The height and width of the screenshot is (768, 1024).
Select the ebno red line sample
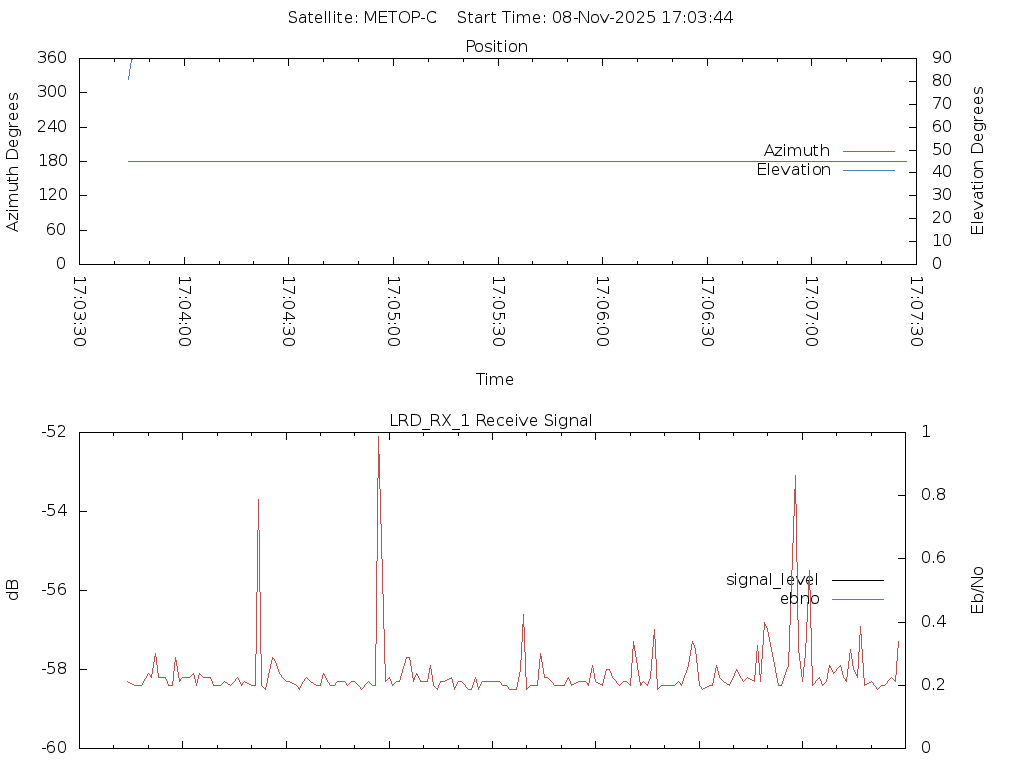pos(857,599)
